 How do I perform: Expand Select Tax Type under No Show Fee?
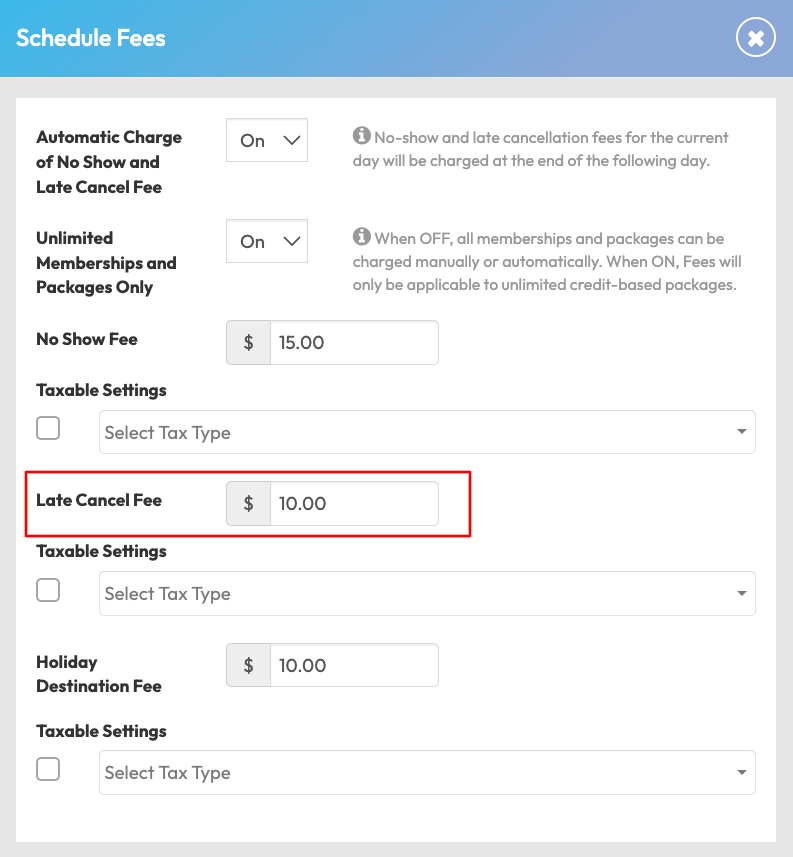pos(427,432)
